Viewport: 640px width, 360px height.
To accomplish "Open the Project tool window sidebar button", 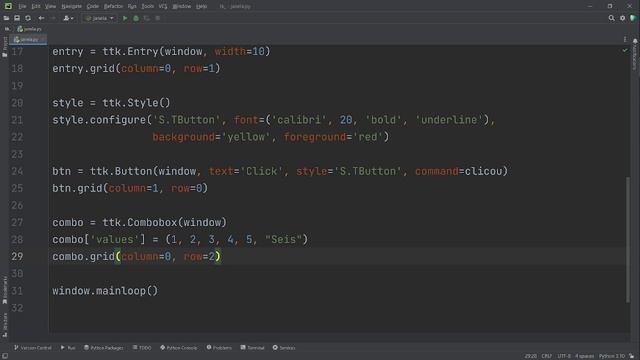I will (4, 47).
